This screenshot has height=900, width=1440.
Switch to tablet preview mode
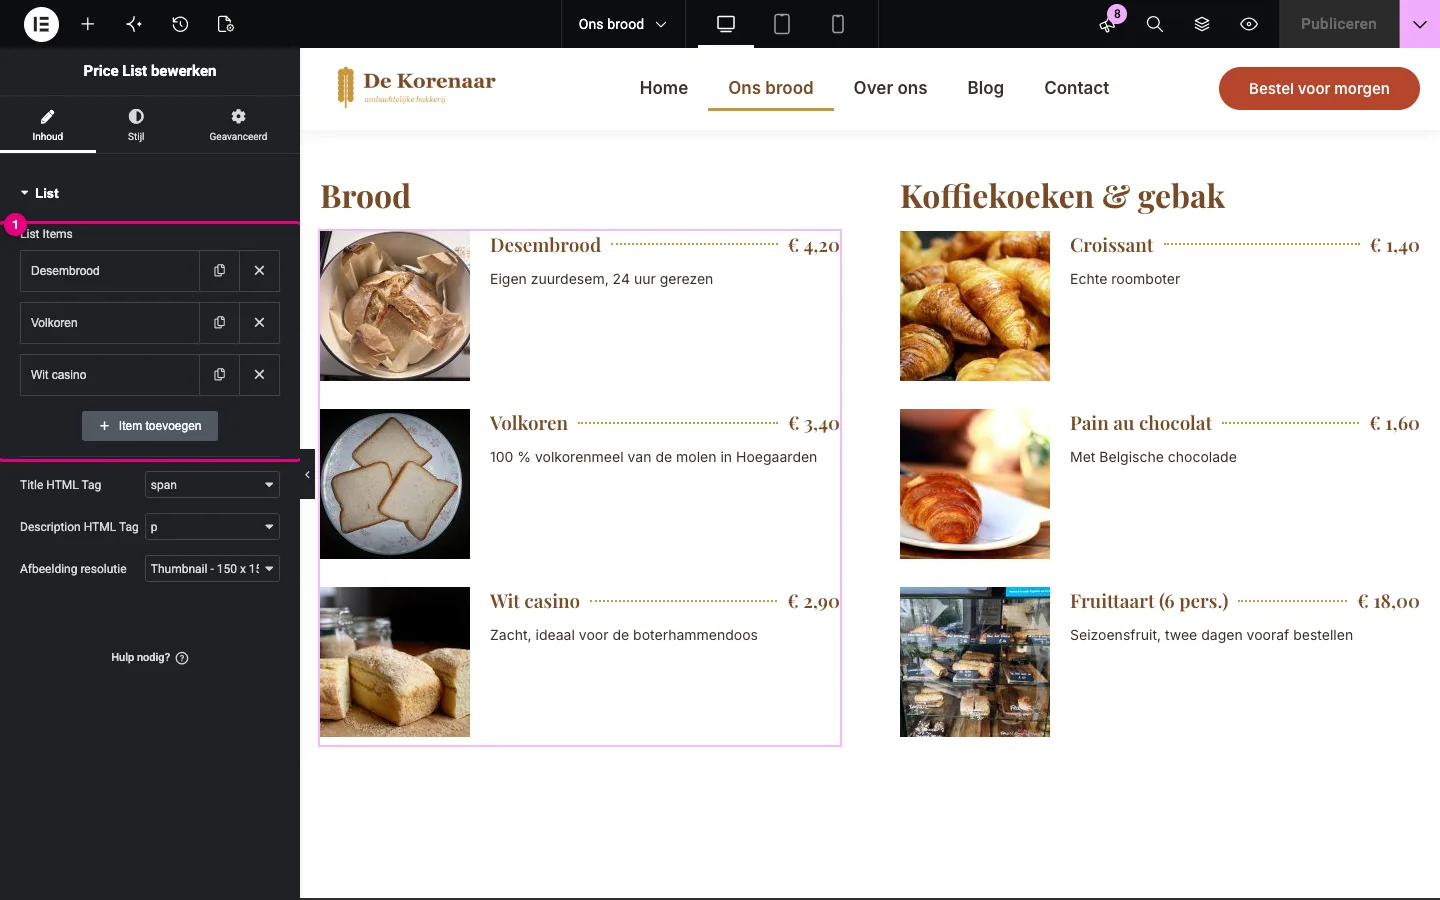coord(782,24)
